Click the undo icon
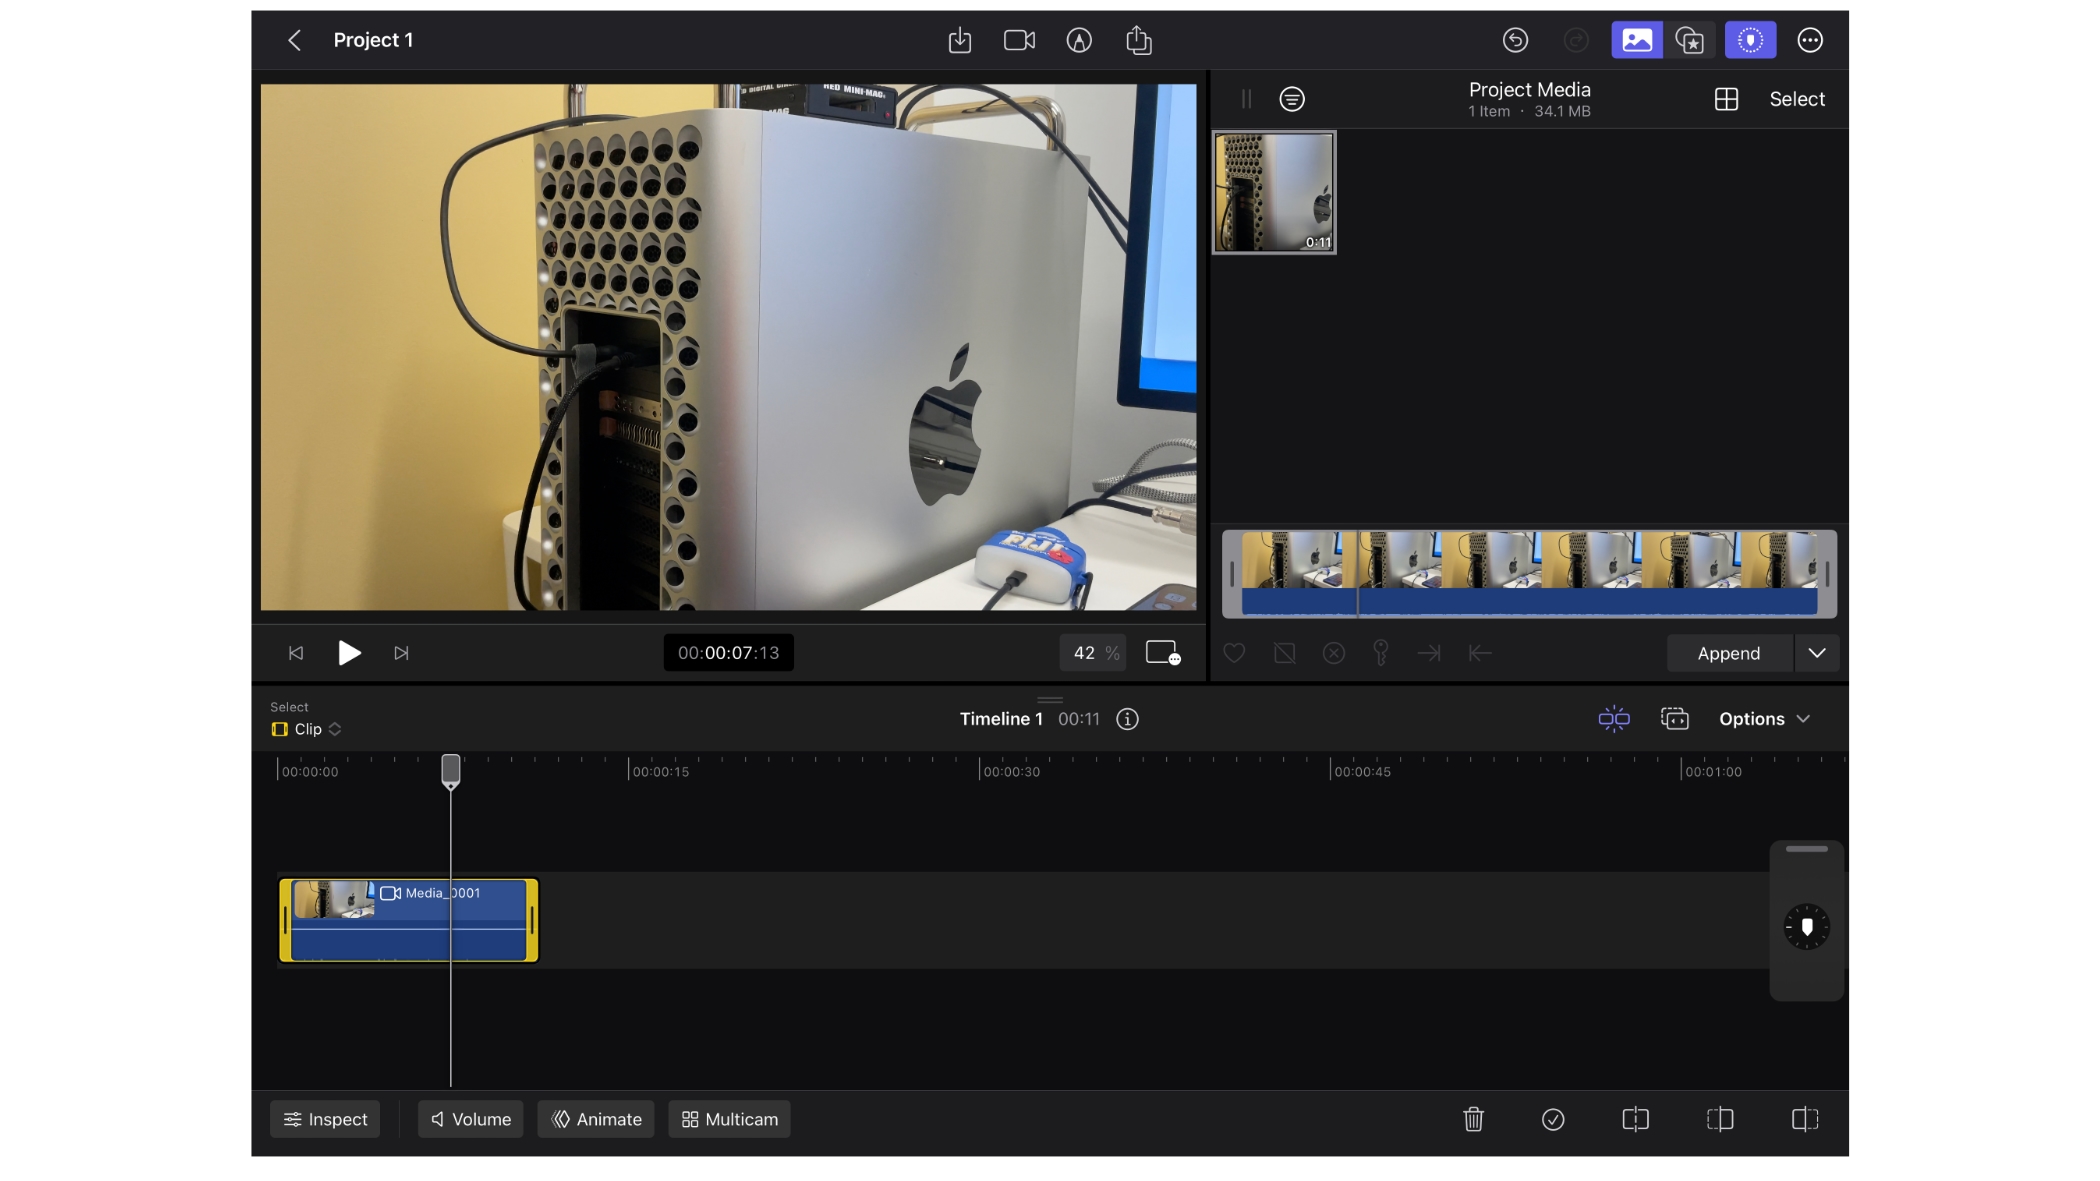Screen dimensions: 2100x1181 click(1516, 40)
